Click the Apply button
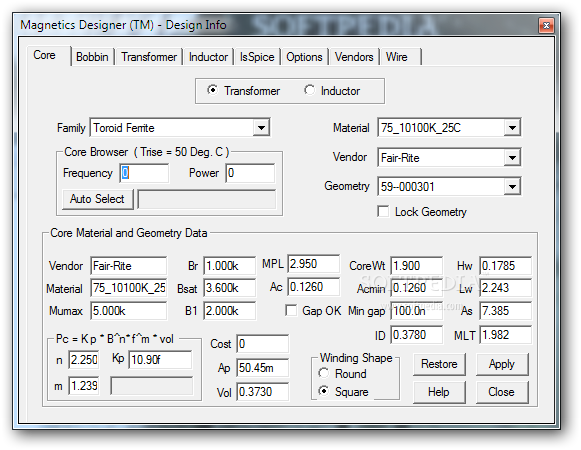Viewport: 581px width, 450px height. point(502,364)
